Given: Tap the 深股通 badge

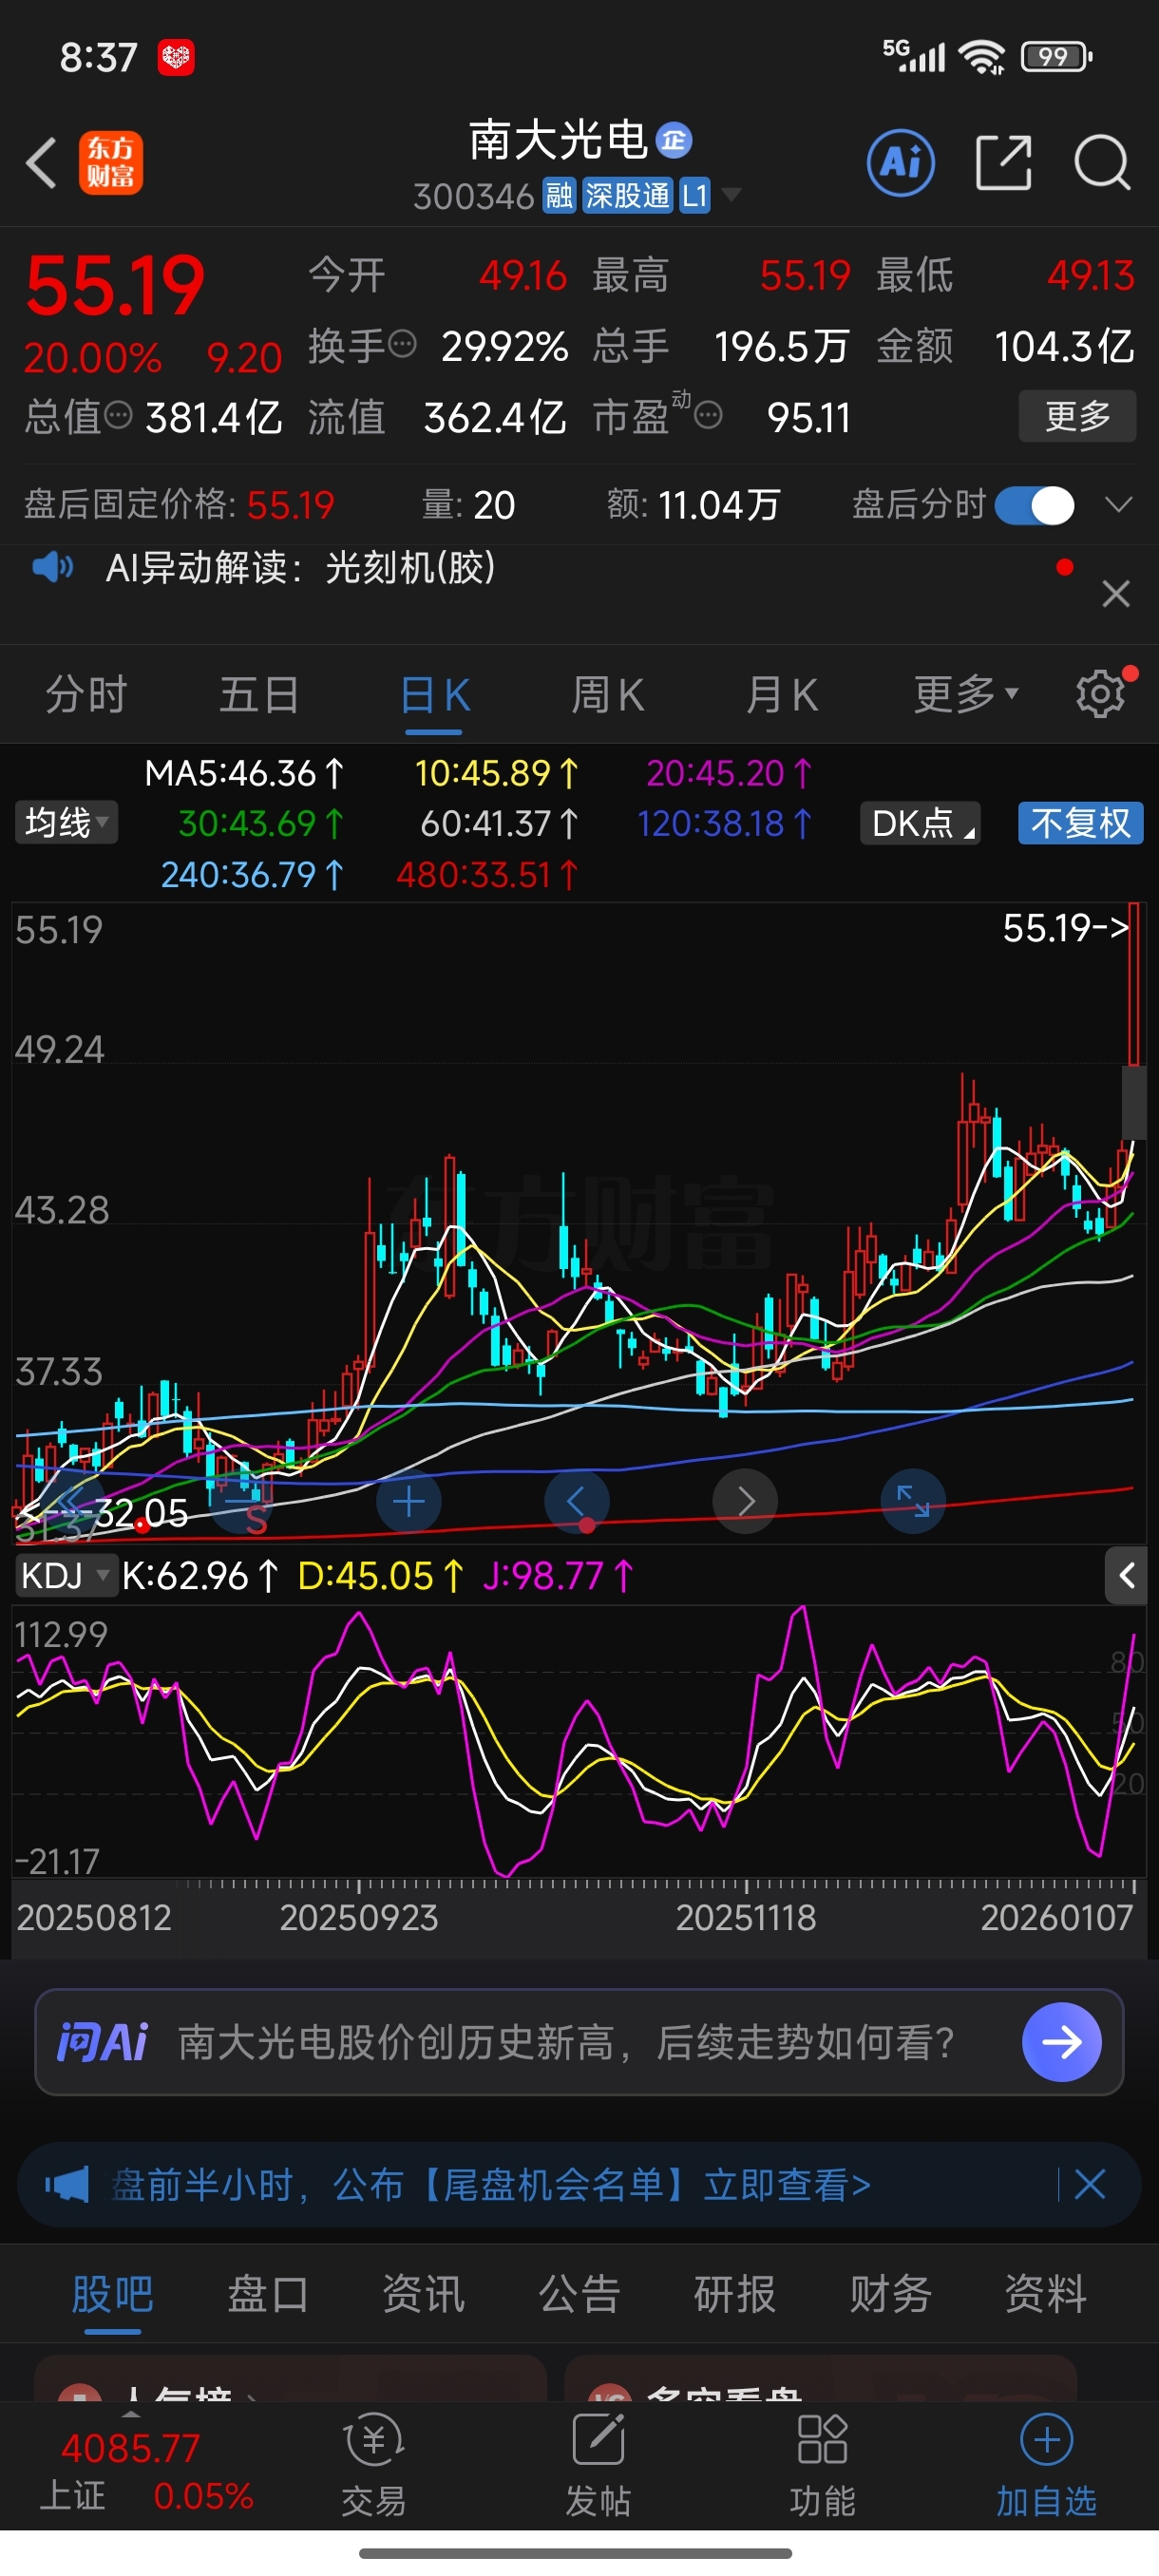Looking at the screenshot, I should [x=627, y=196].
